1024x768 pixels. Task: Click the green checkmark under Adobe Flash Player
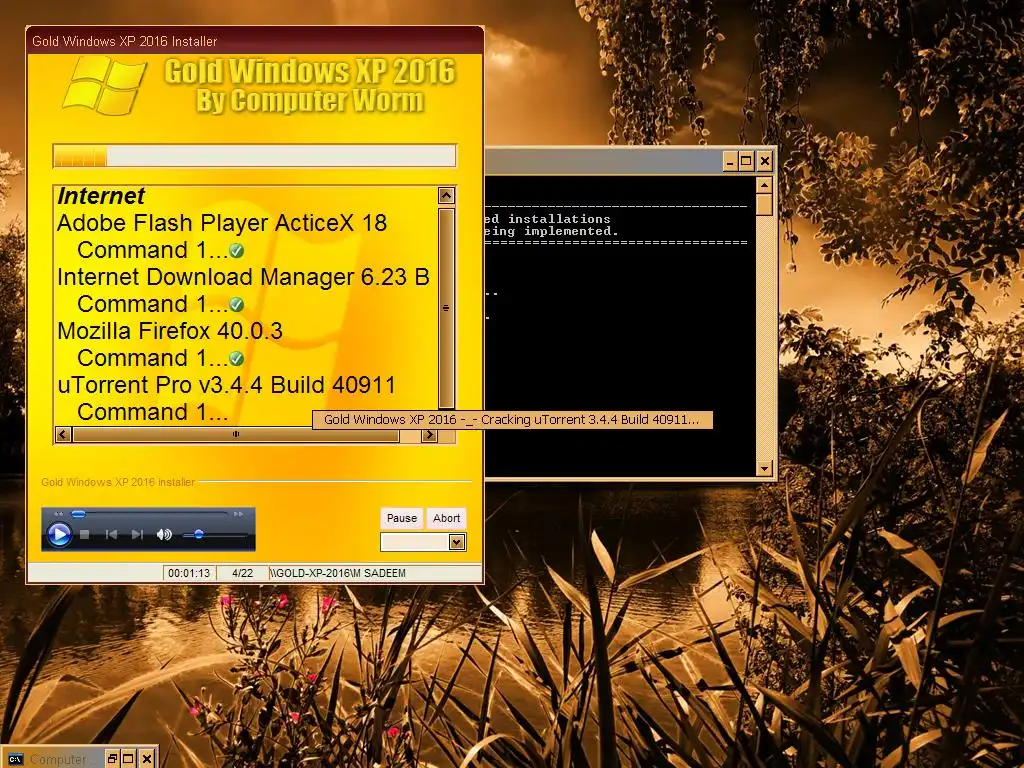[x=237, y=251]
